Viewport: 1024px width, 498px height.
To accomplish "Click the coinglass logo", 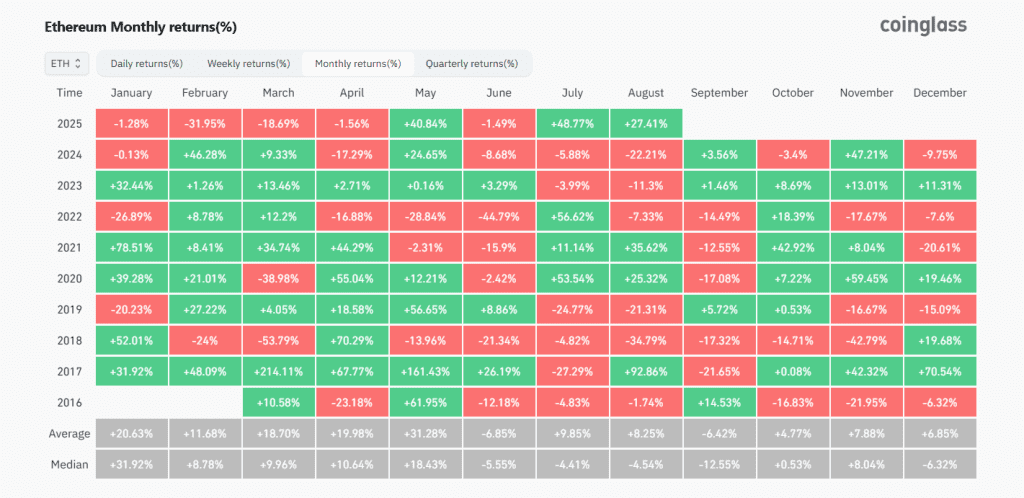I will (923, 25).
